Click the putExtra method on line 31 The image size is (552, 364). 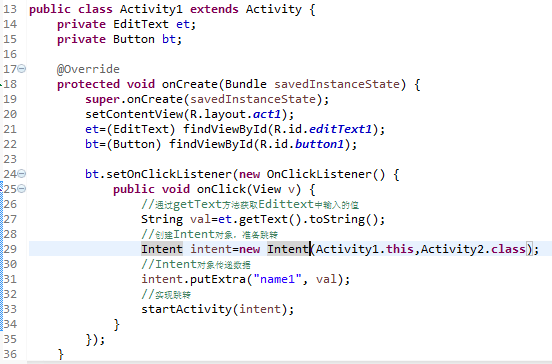pos(218,280)
